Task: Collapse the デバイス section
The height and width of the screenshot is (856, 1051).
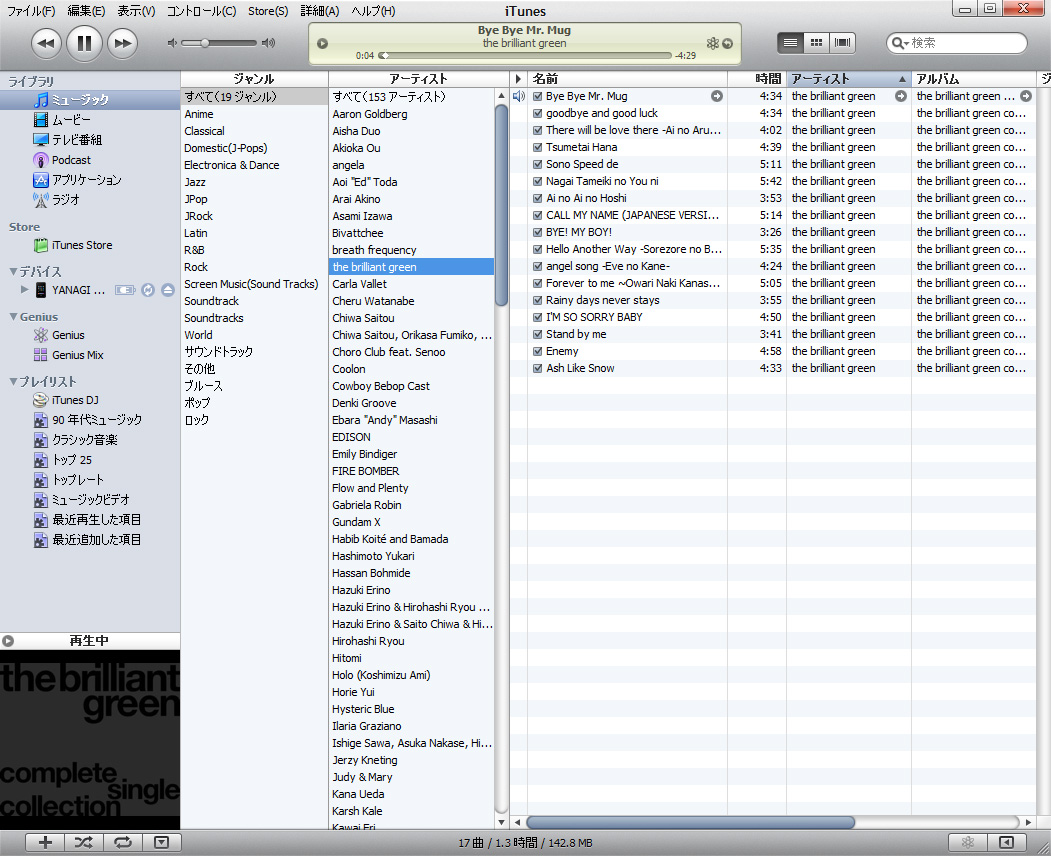Action: (x=13, y=271)
